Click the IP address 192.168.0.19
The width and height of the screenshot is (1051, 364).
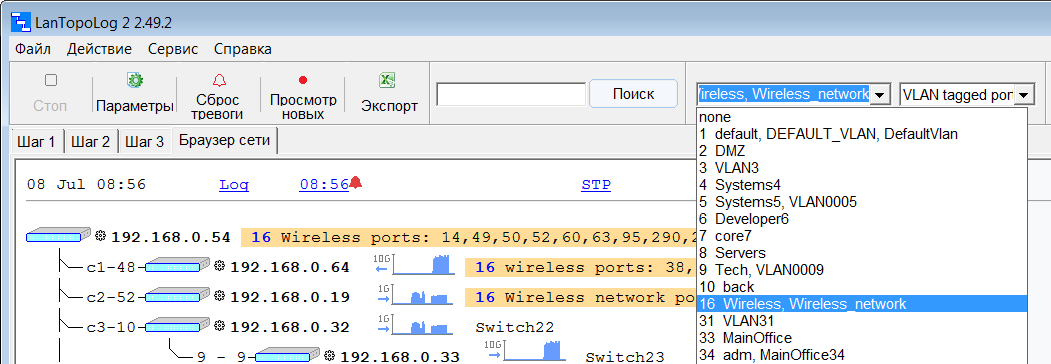[290, 298]
